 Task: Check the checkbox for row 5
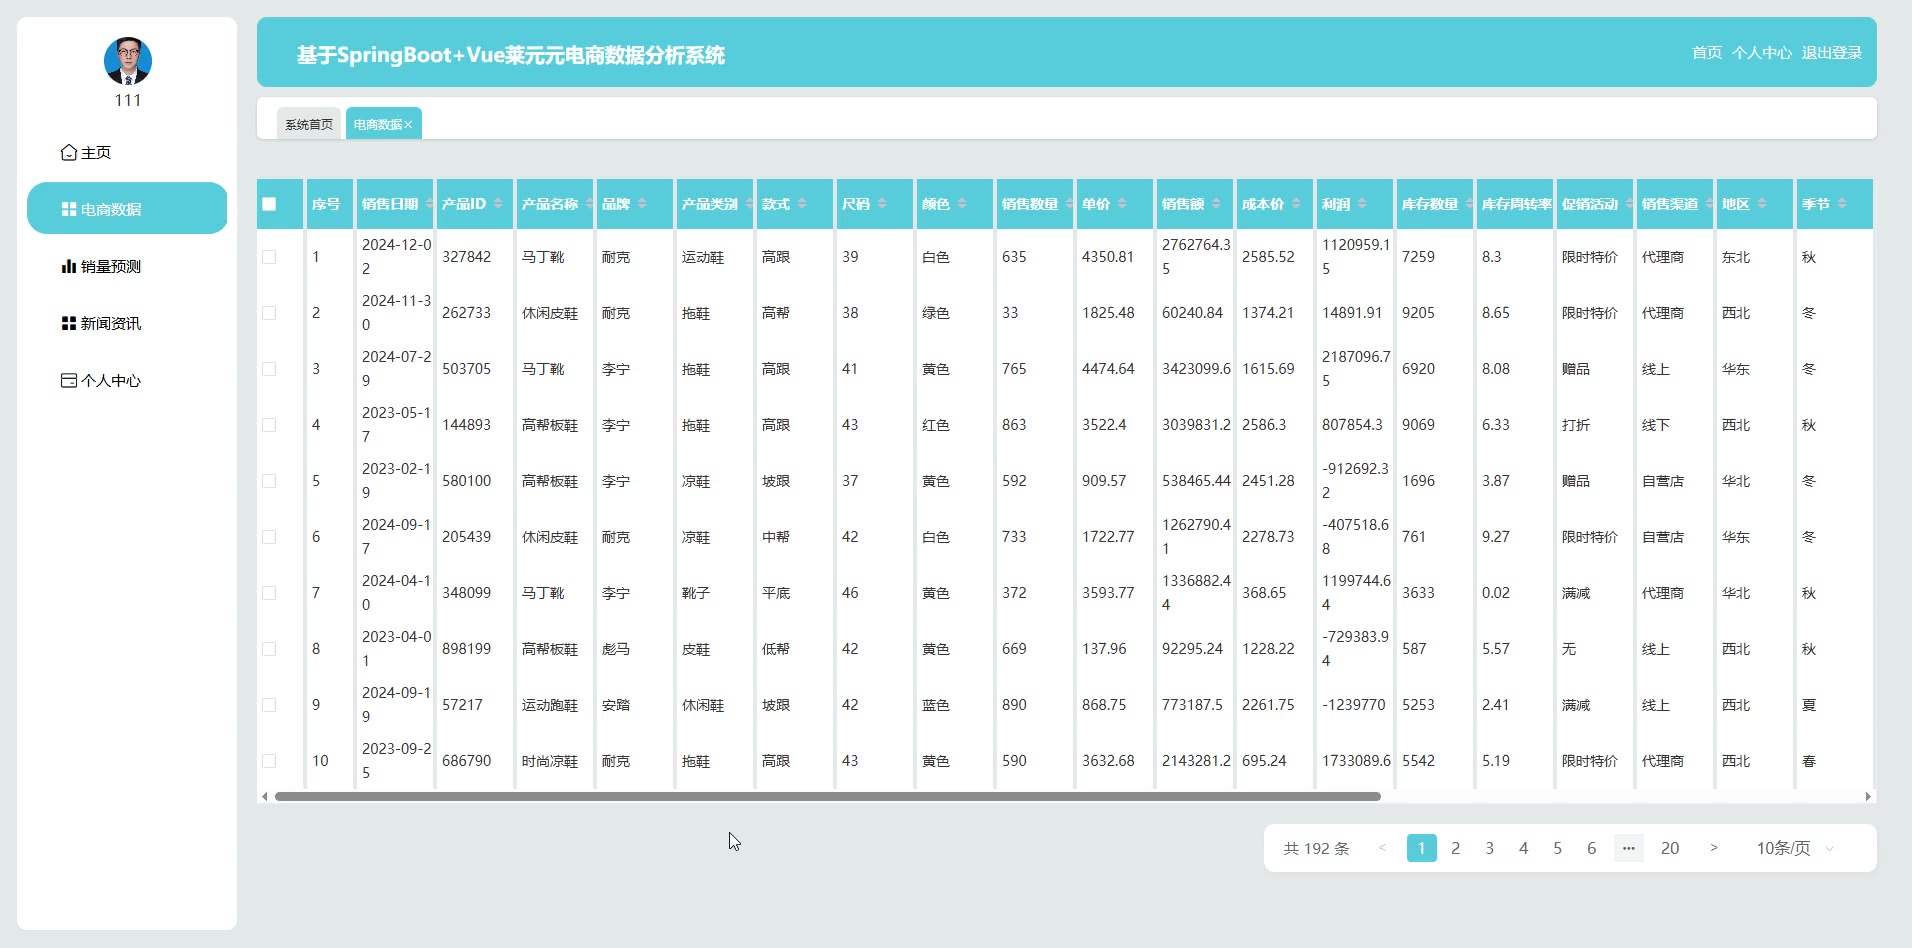[269, 481]
